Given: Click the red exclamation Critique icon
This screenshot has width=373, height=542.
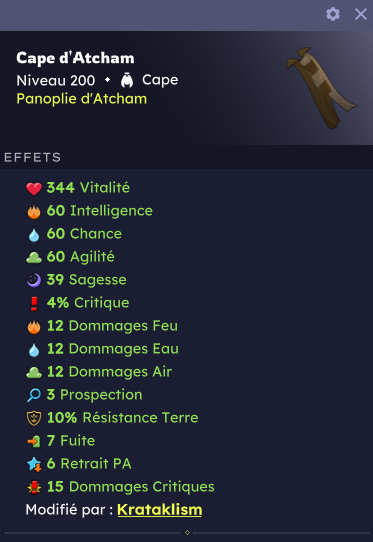Looking at the screenshot, I should (34, 303).
